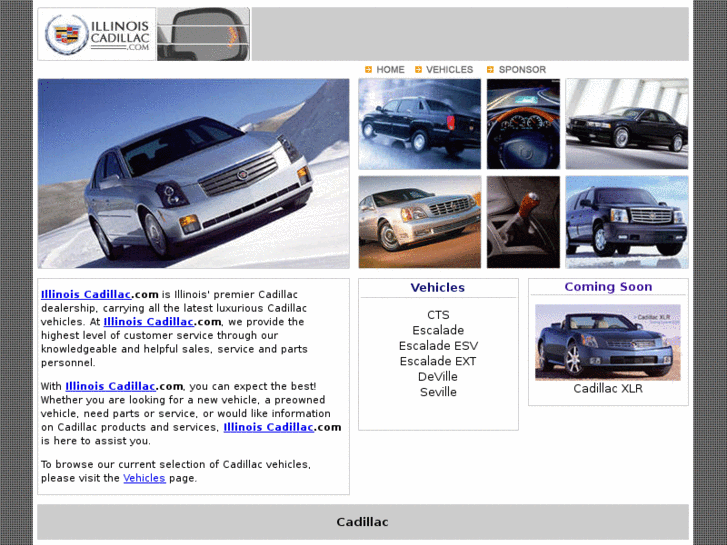The width and height of the screenshot is (727, 545).
Task: Open the Cadillac XLR convertible image
Action: tap(608, 342)
